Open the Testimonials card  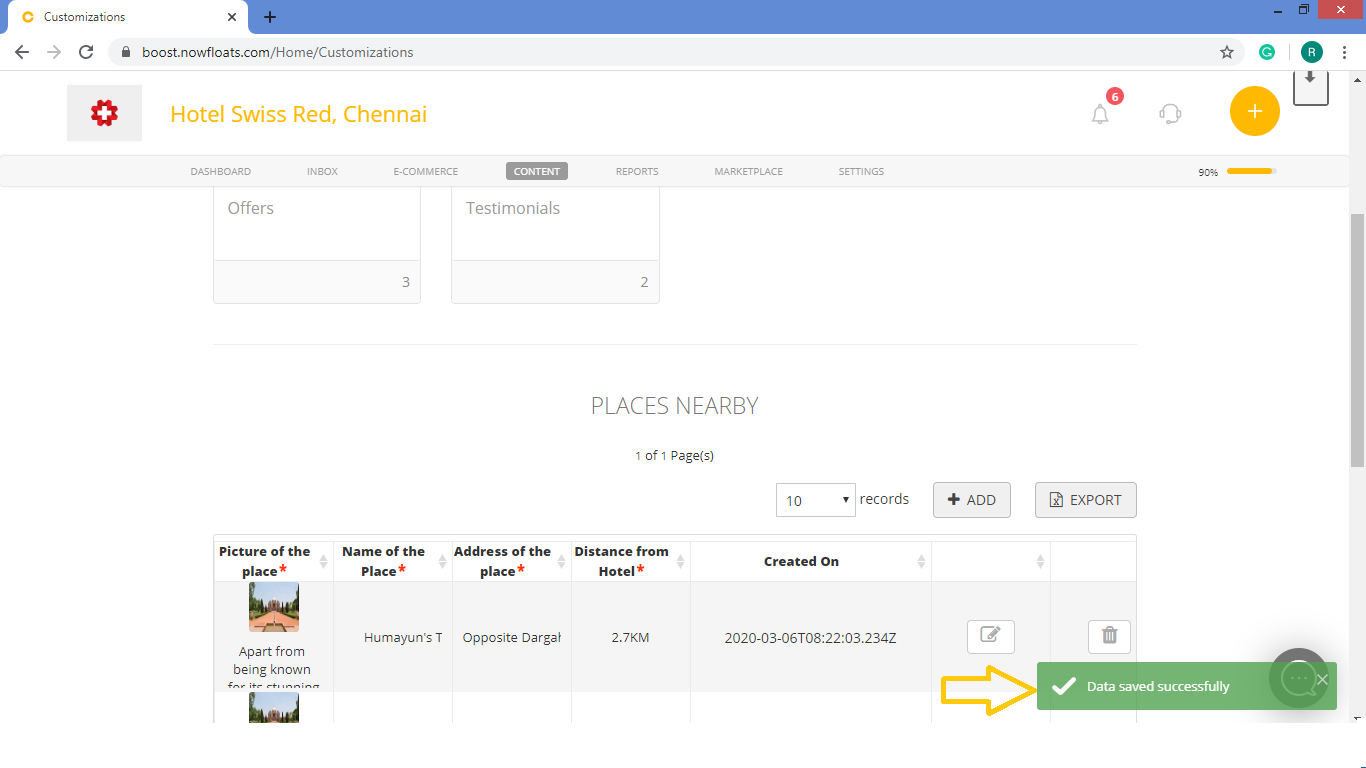tap(555, 245)
